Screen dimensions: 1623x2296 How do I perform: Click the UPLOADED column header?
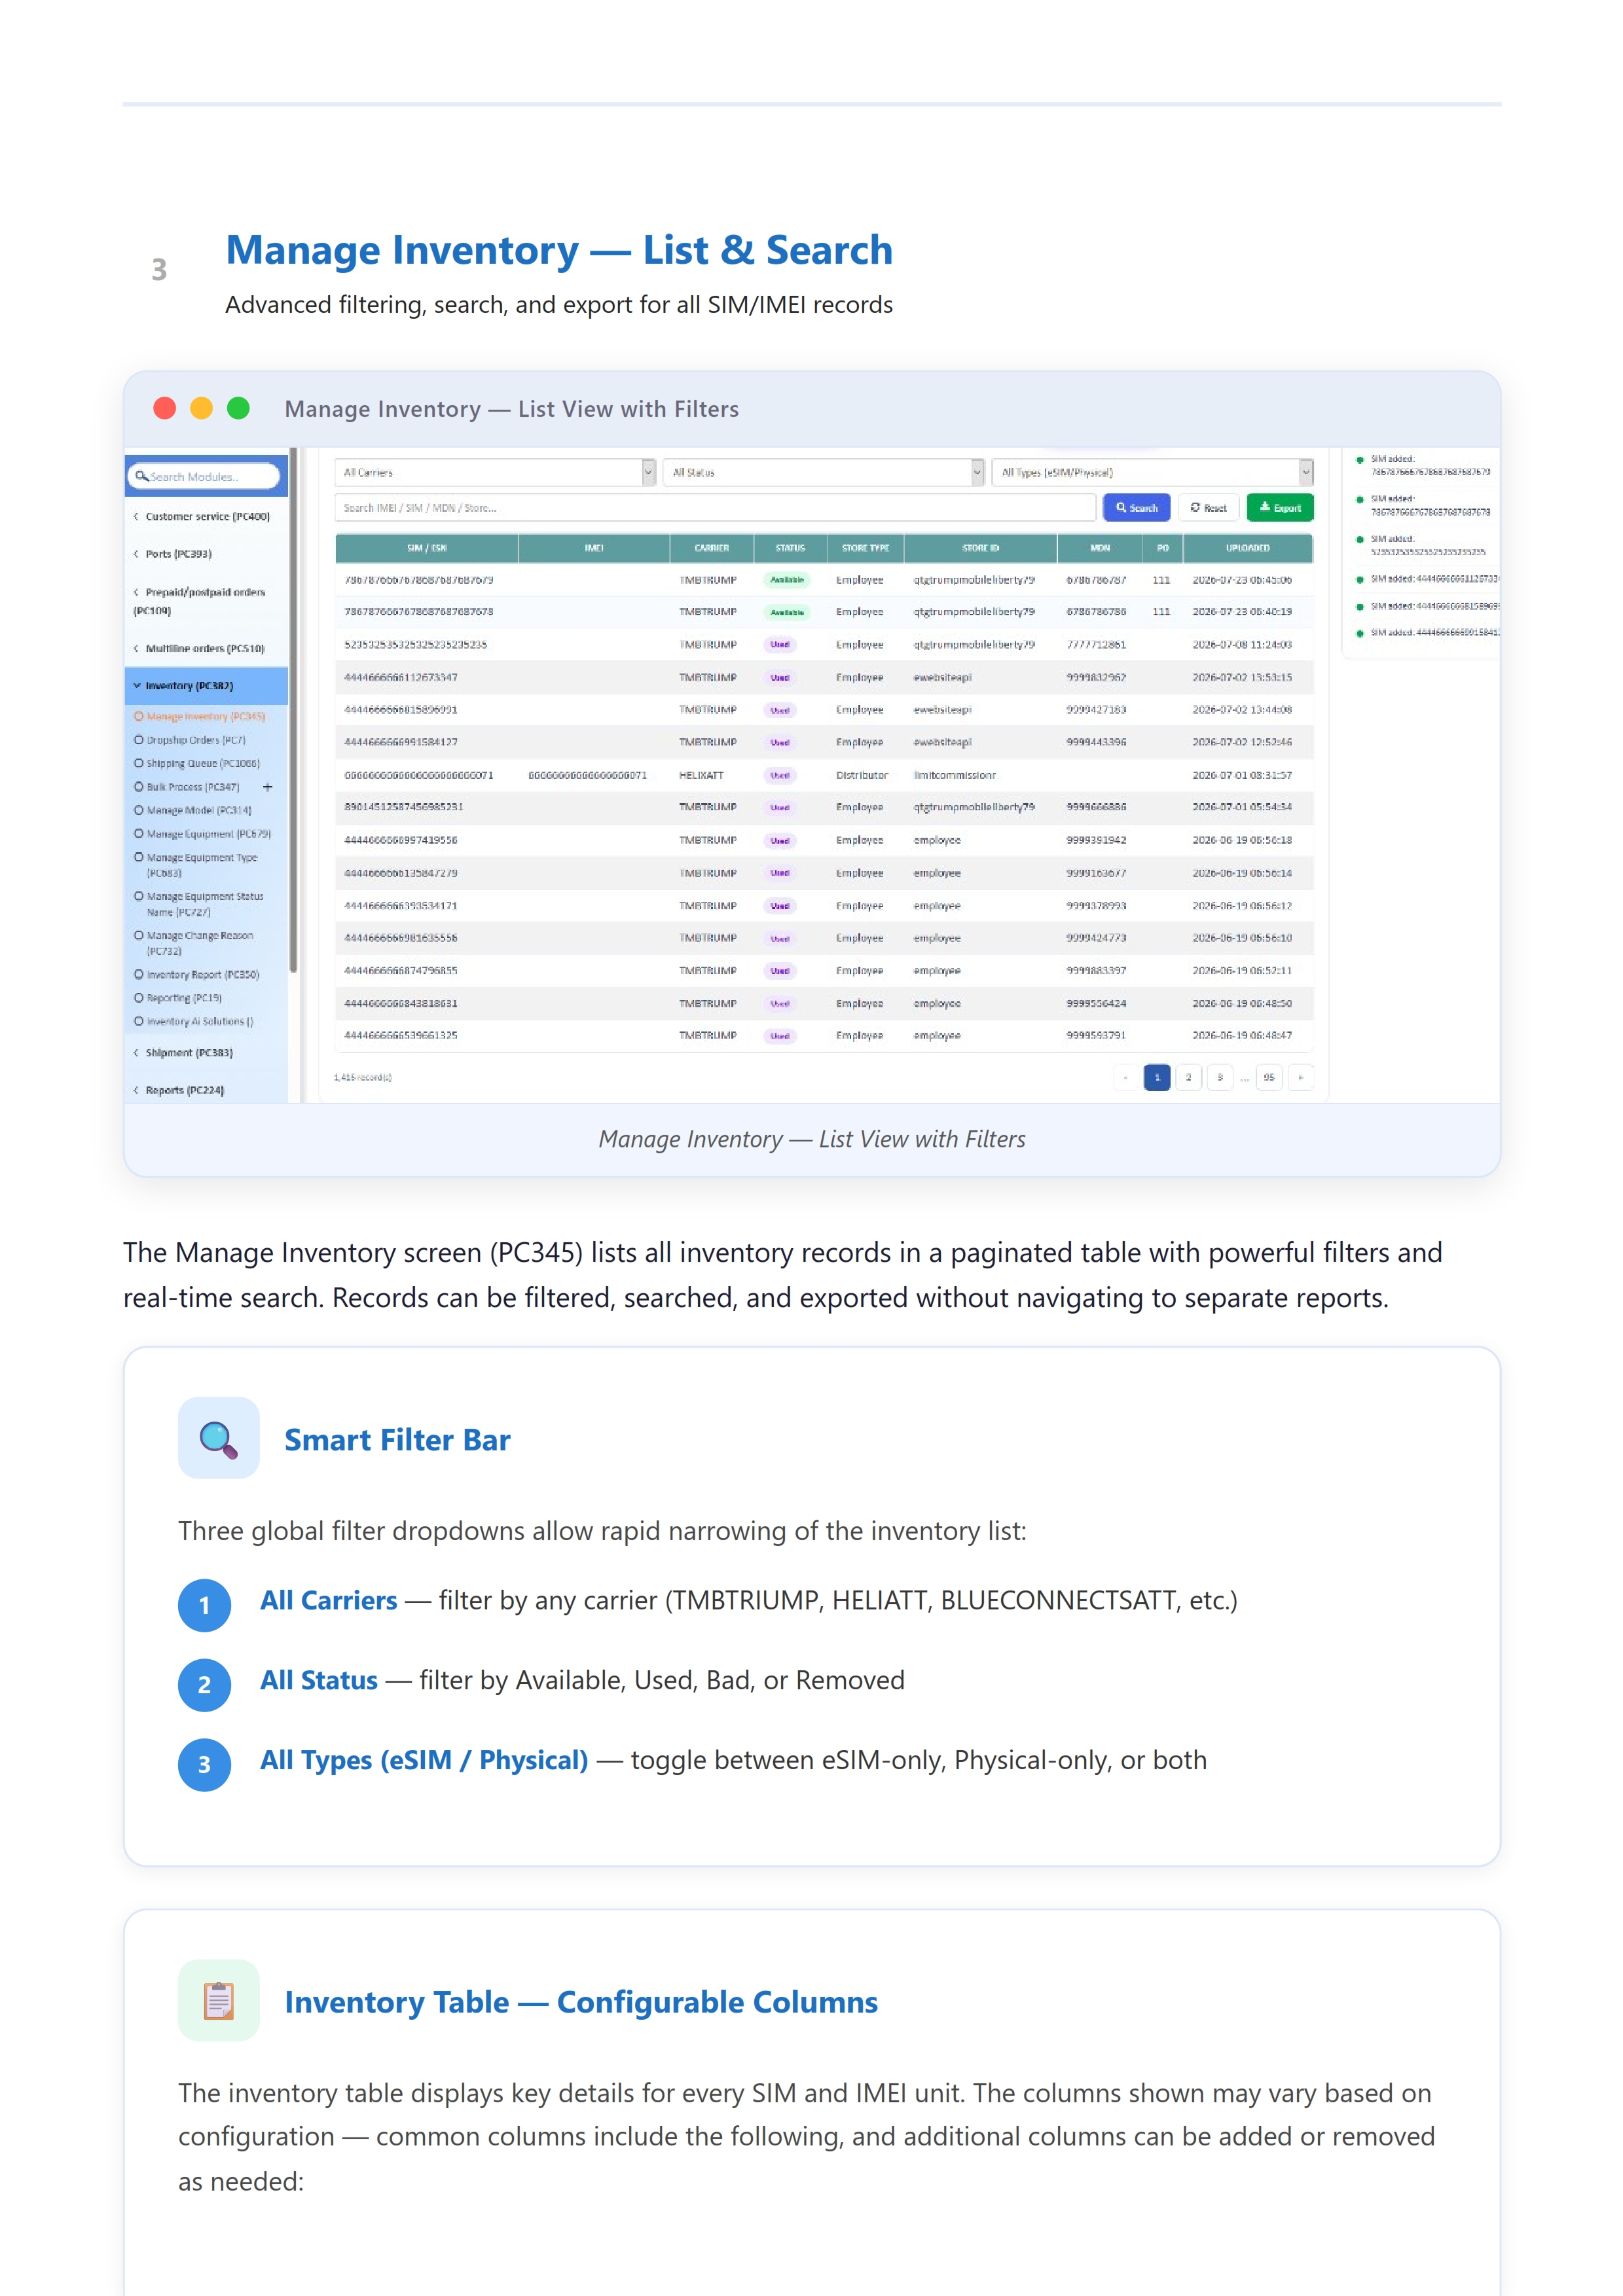(1248, 548)
